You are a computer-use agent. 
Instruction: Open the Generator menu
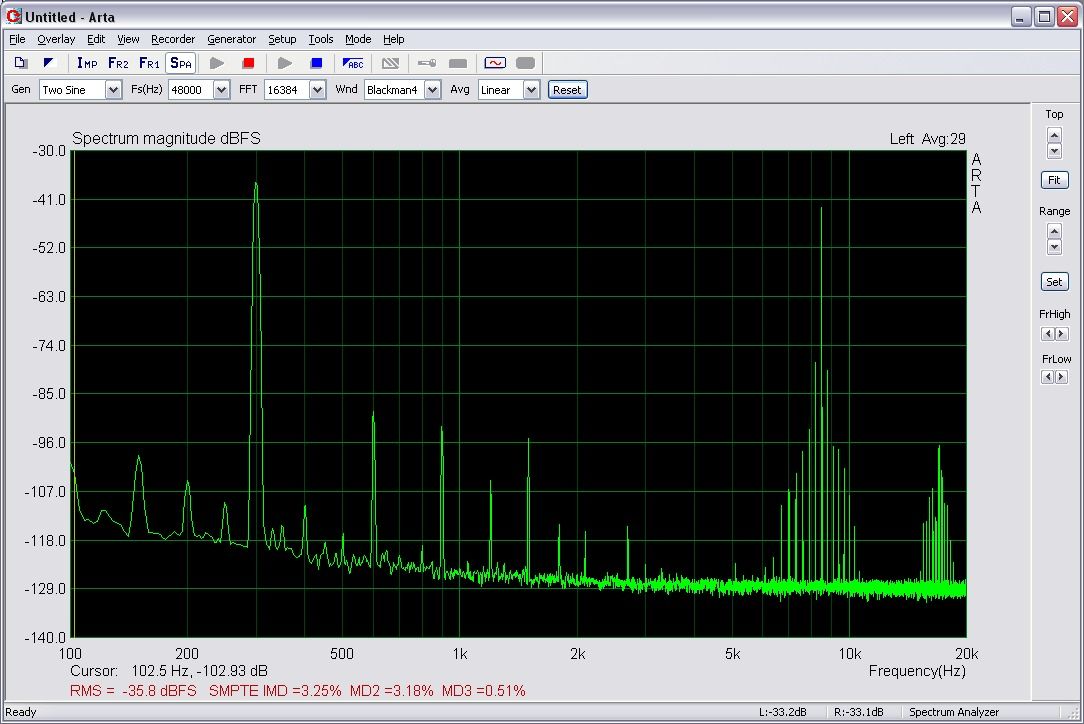tap(231, 39)
